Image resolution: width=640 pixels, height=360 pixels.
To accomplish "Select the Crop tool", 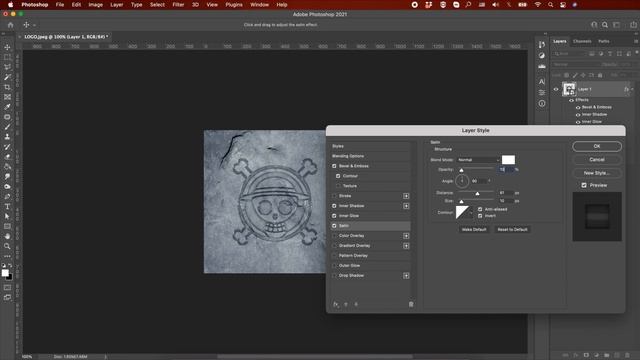I will [7, 87].
